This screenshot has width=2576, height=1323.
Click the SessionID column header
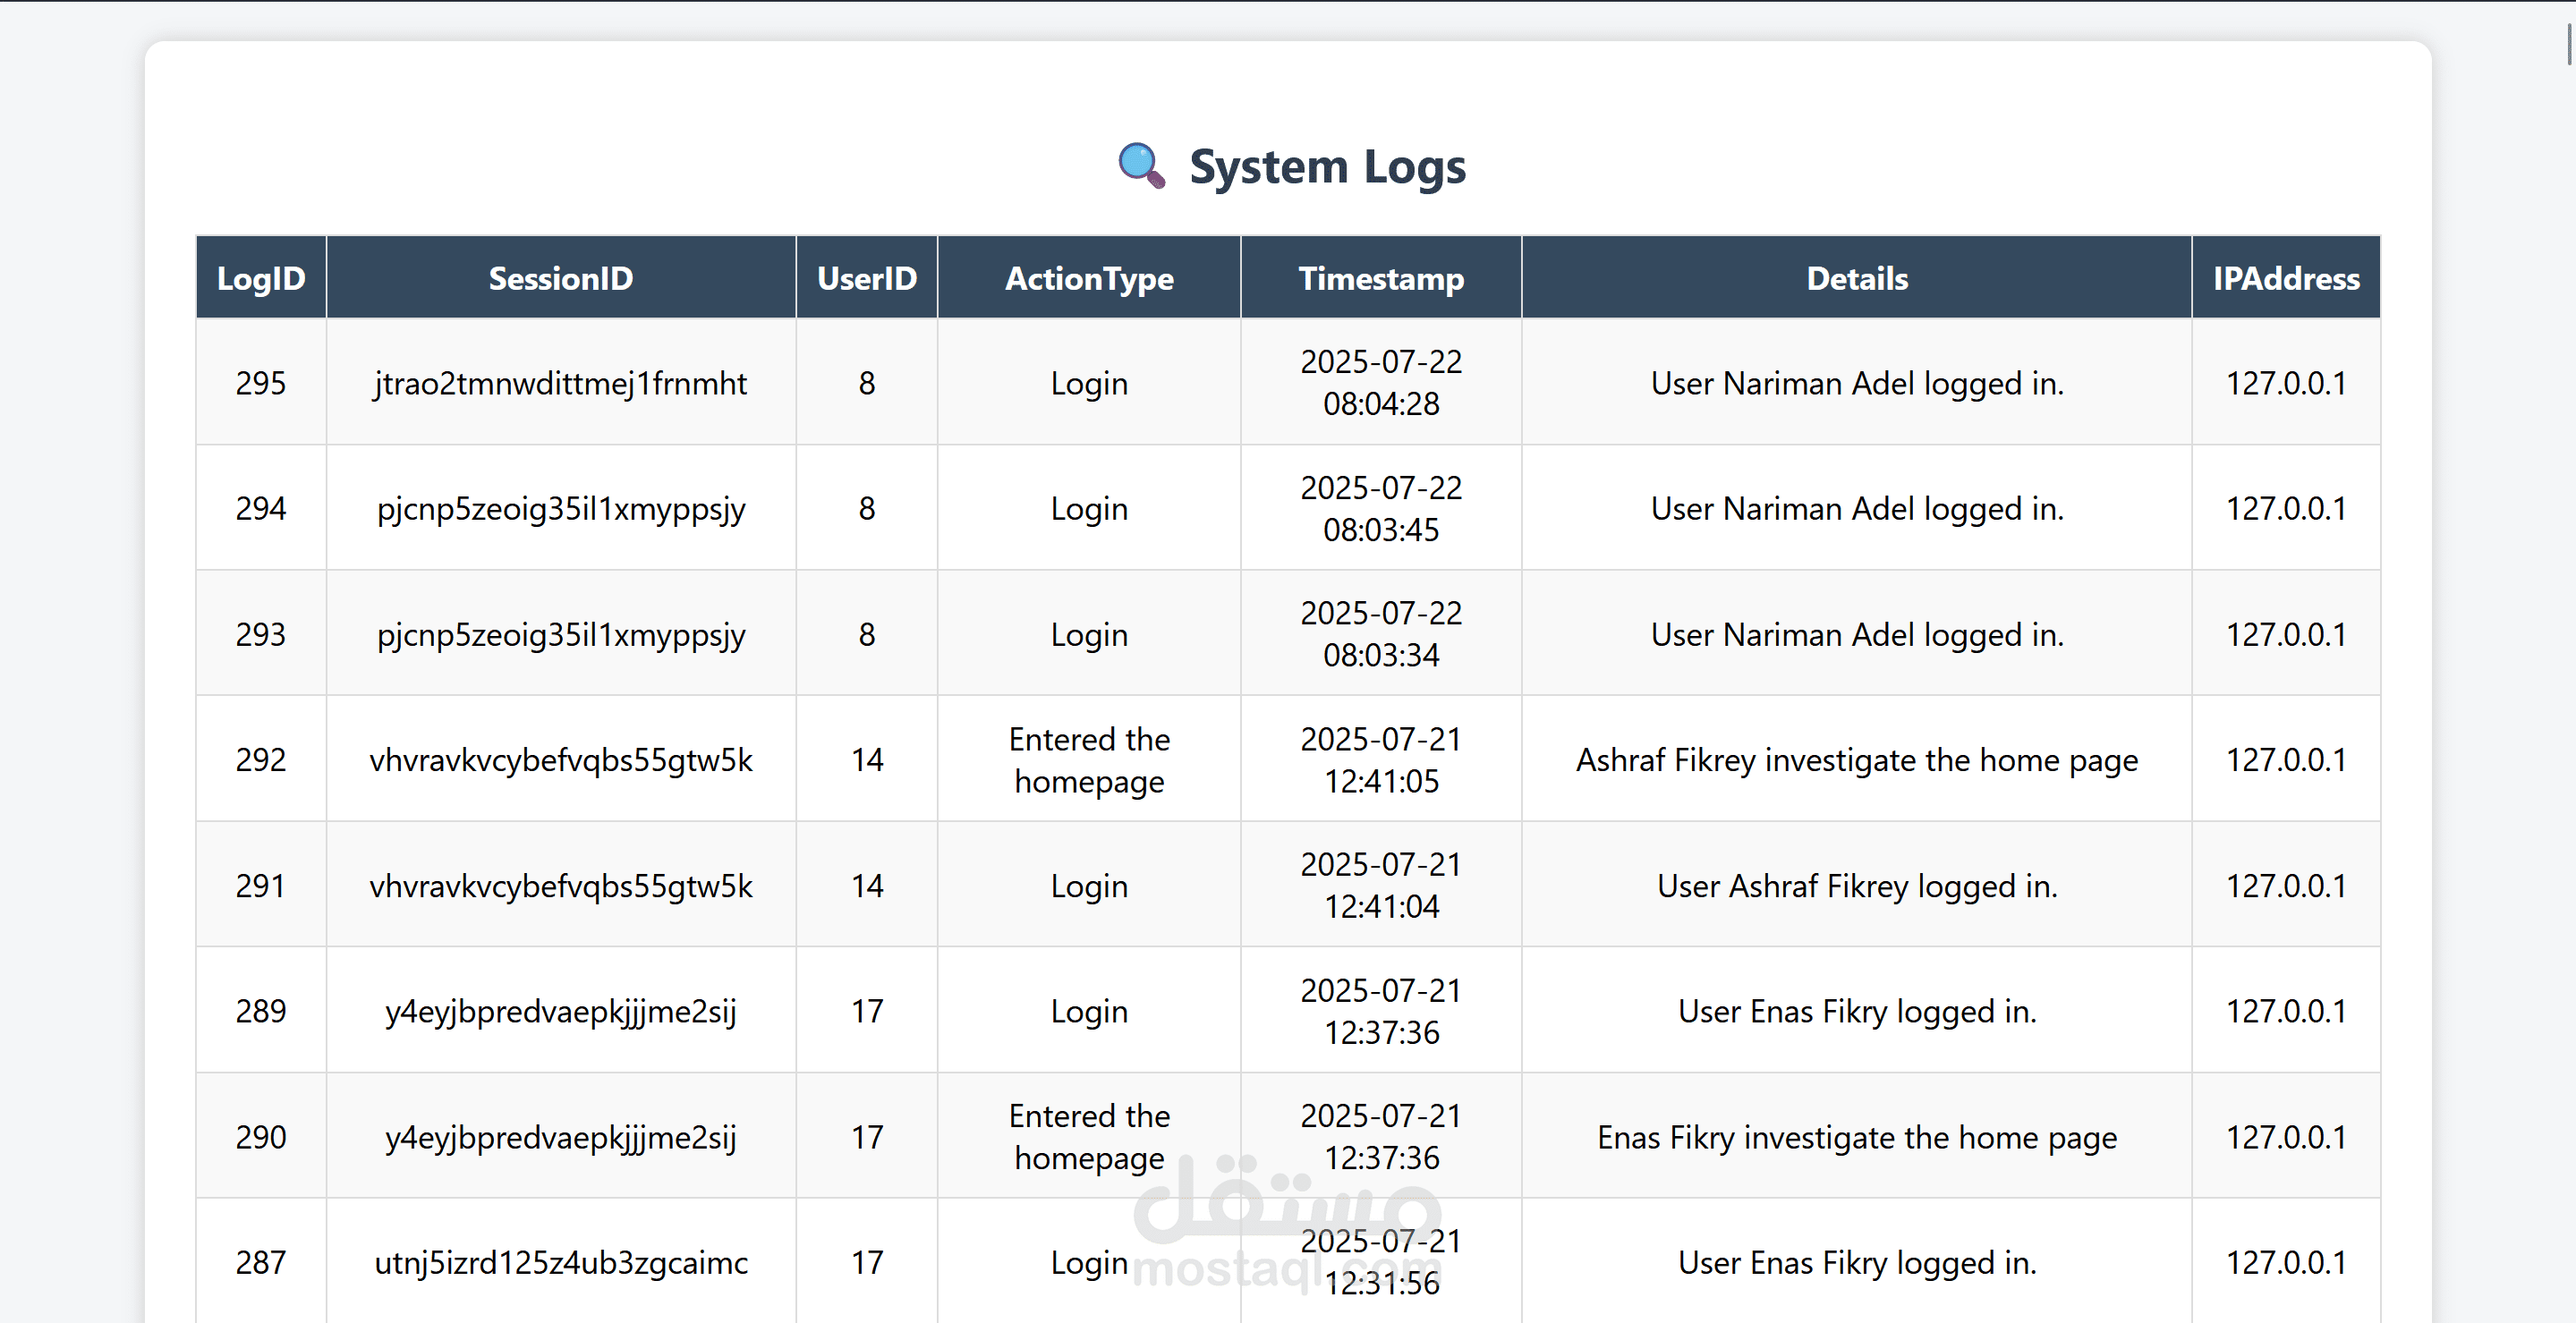tap(561, 278)
